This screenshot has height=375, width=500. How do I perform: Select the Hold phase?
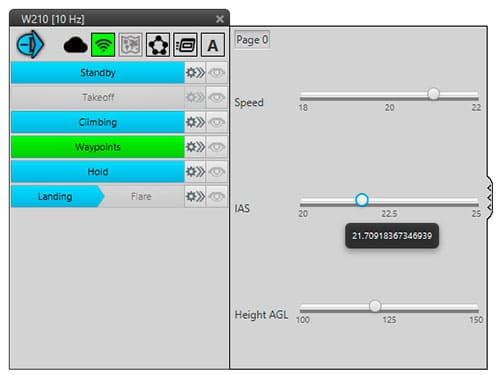tap(98, 172)
